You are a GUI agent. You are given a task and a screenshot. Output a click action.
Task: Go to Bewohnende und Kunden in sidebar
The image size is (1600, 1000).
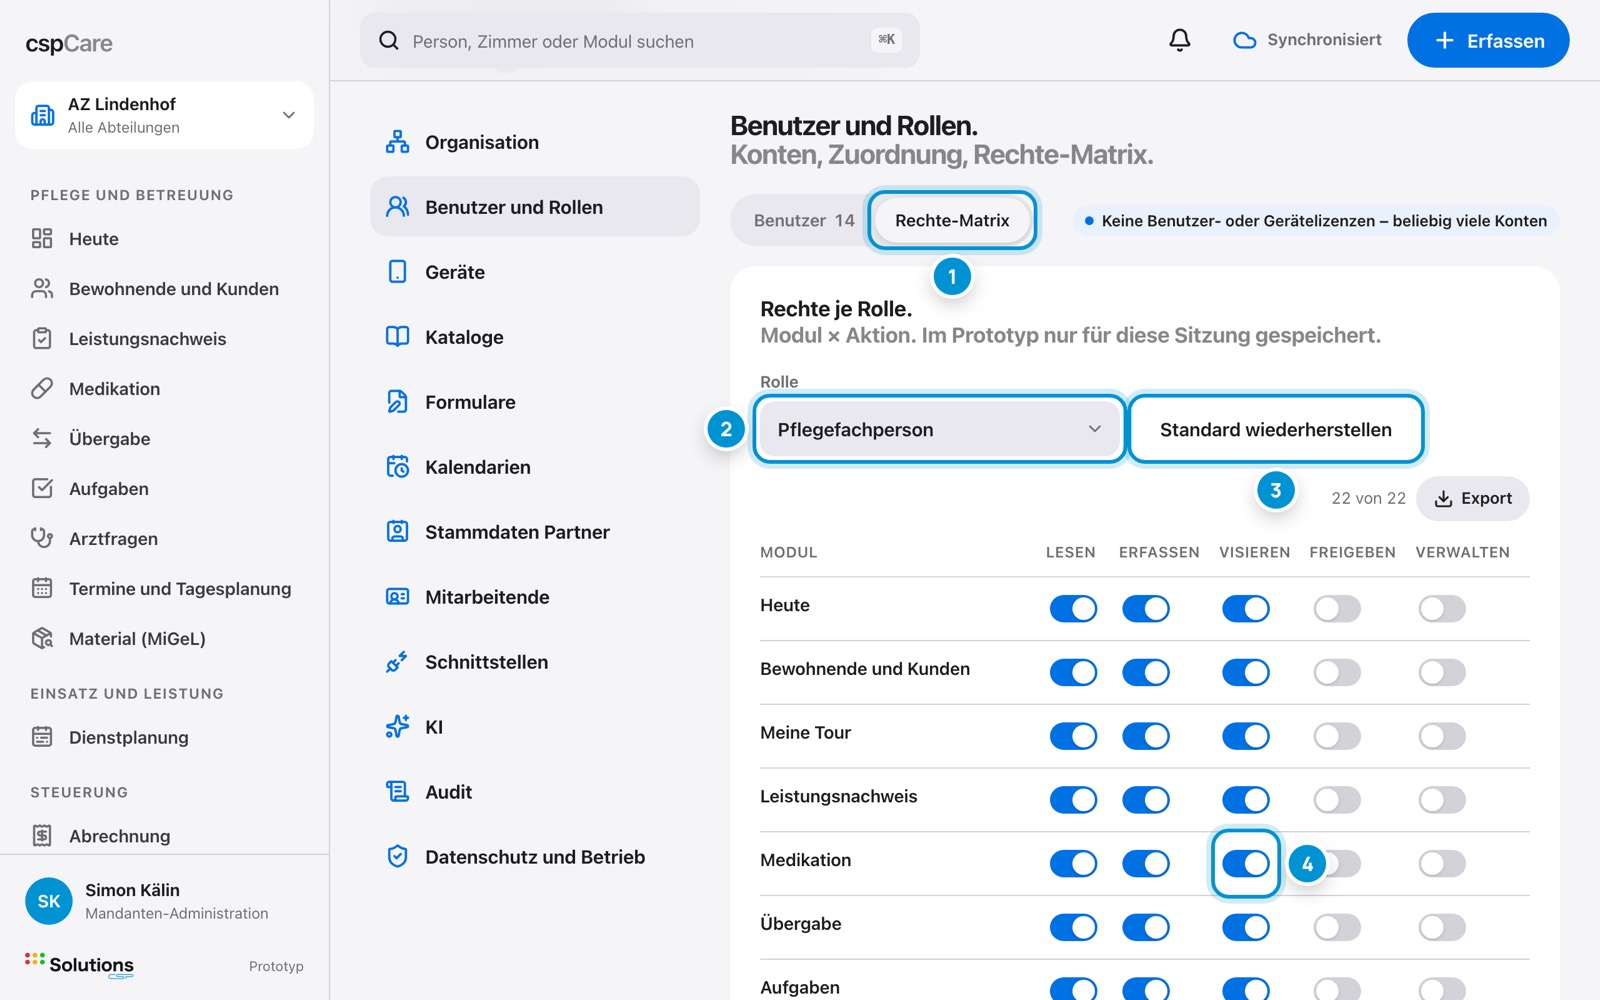tap(164, 289)
